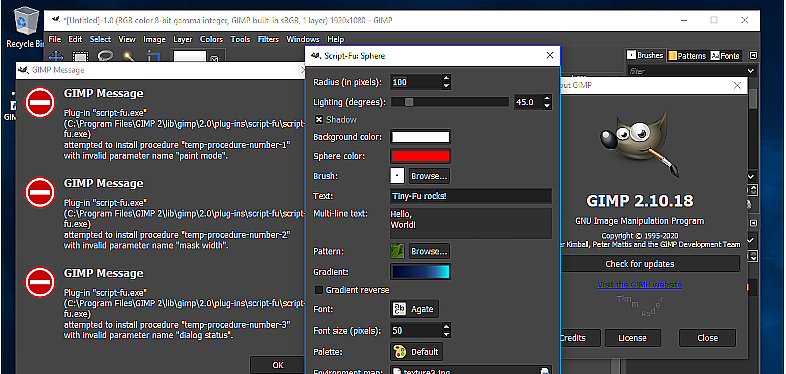Click Wilber icon in GIMP Message title bar
The image size is (786, 374).
click(x=23, y=70)
